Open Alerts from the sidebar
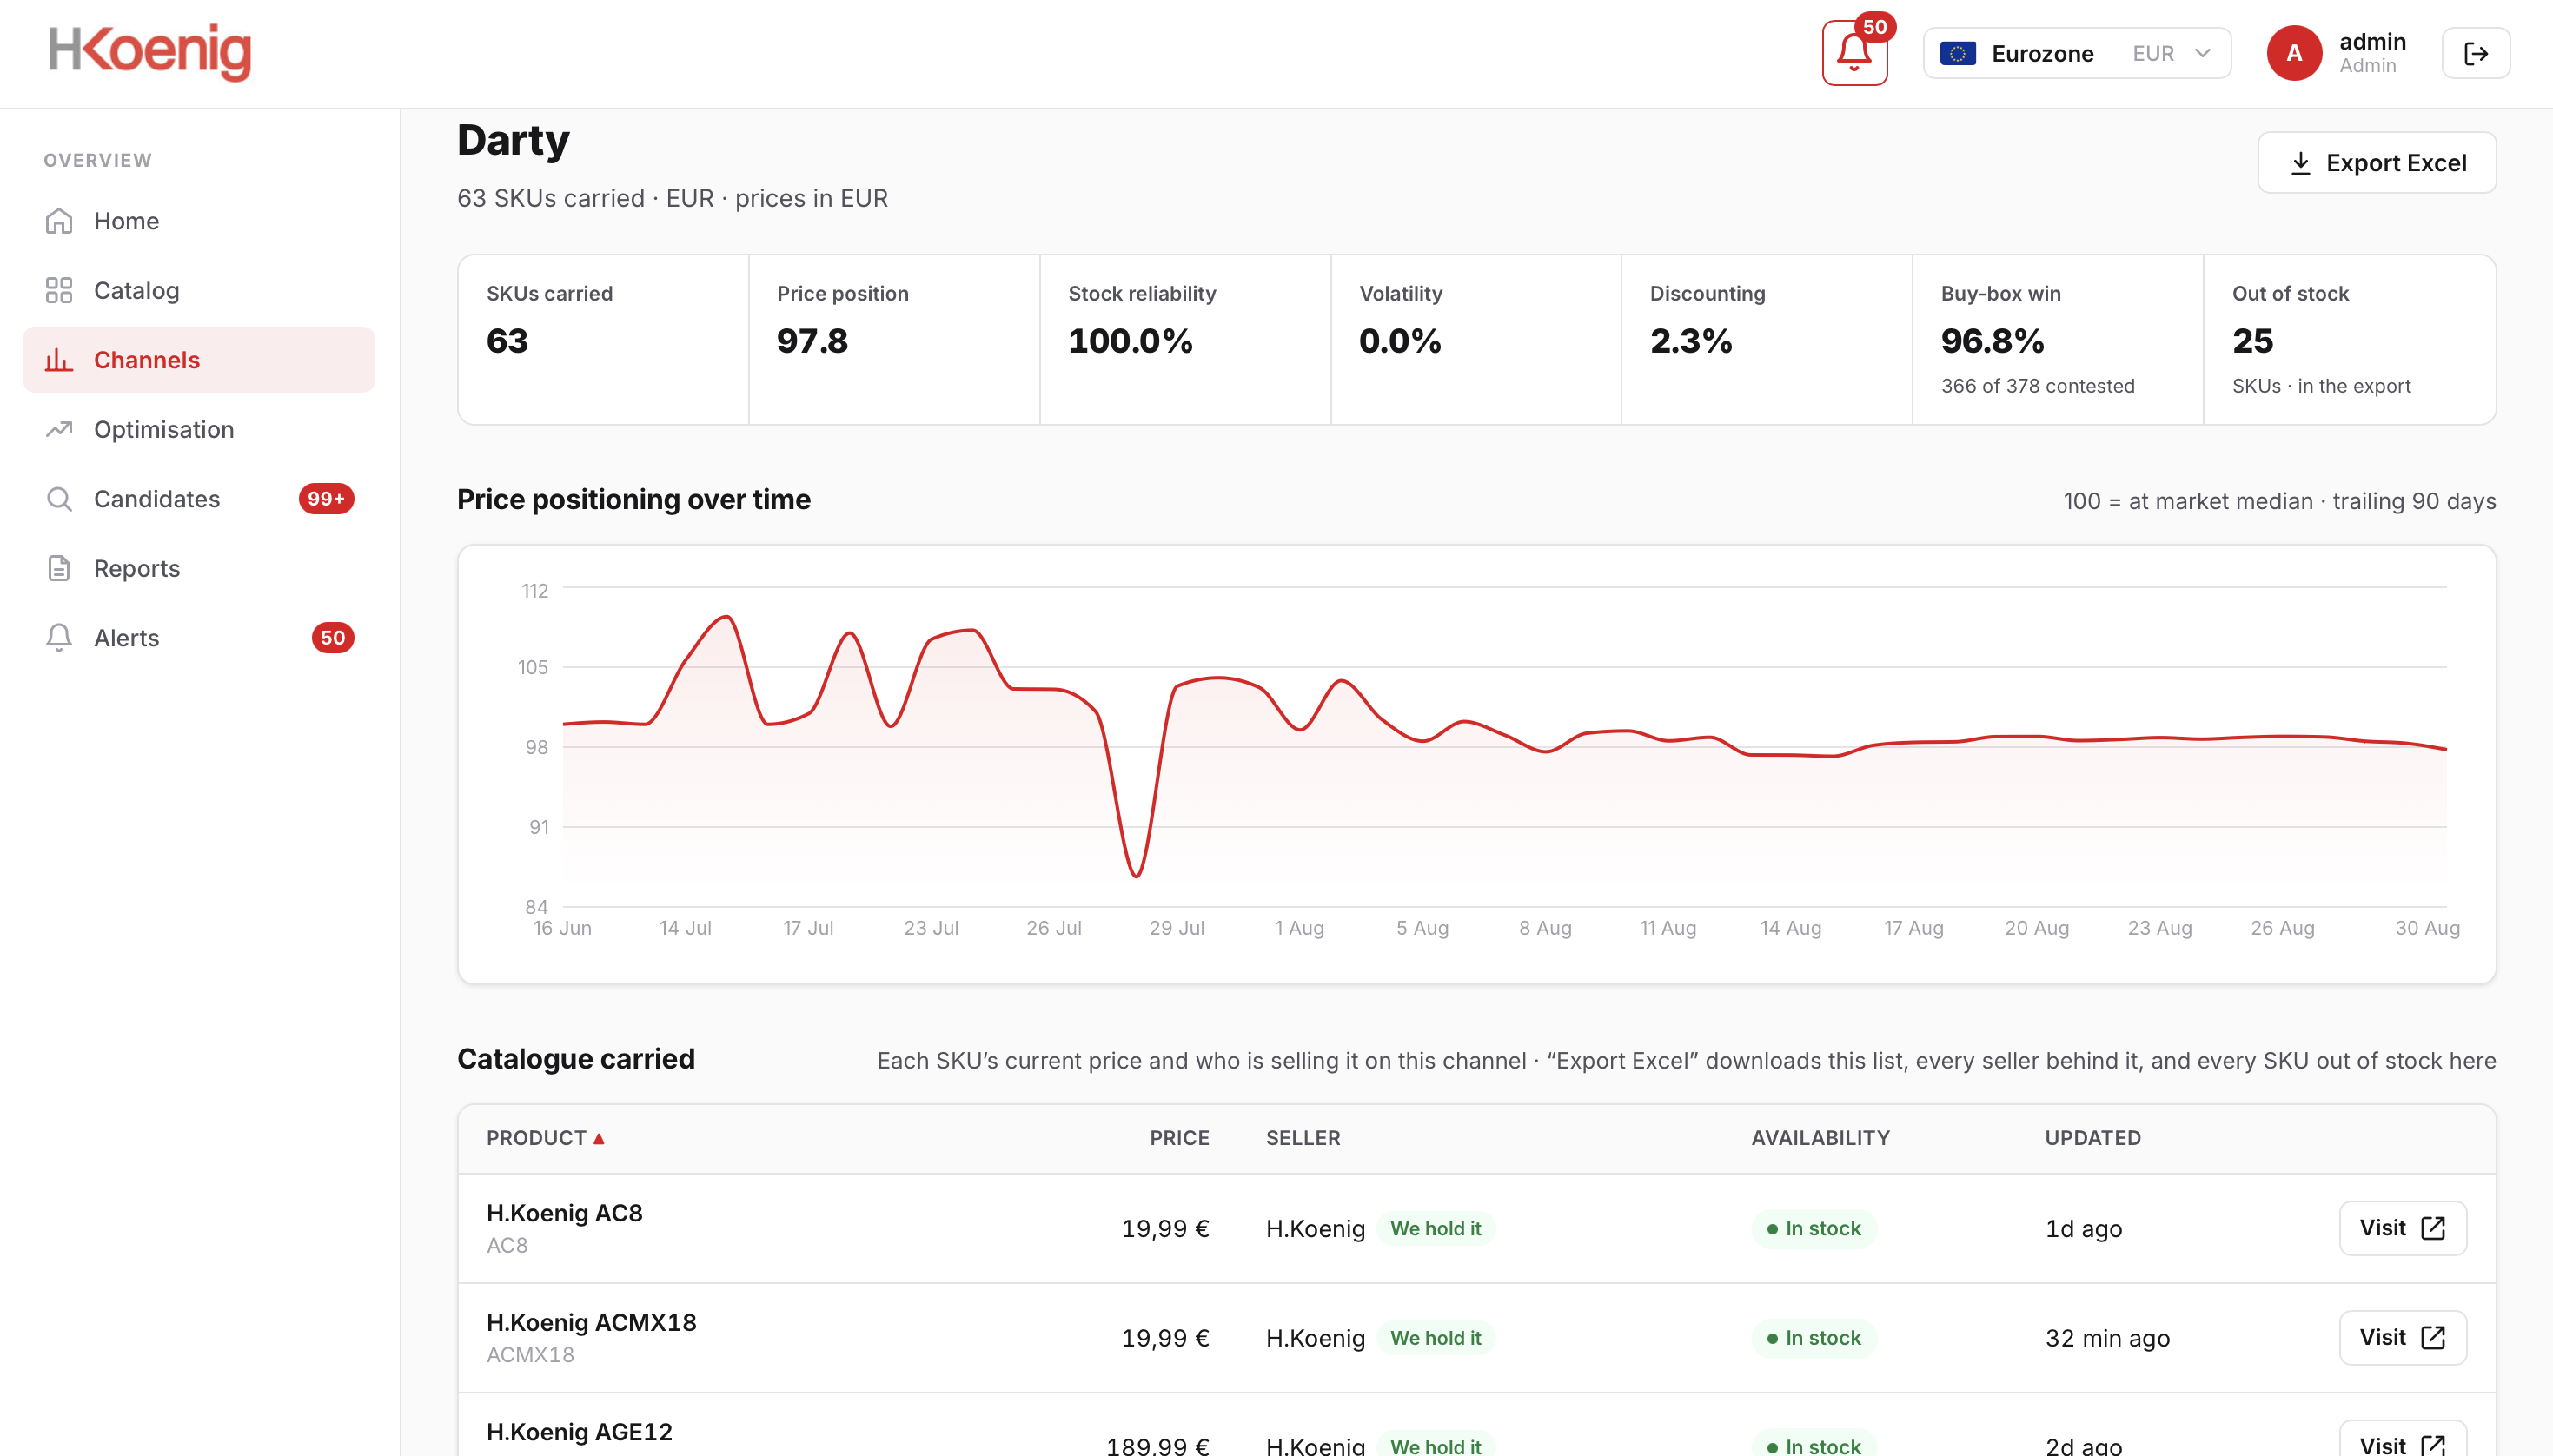Viewport: 2553px width, 1456px height. tap(199, 638)
